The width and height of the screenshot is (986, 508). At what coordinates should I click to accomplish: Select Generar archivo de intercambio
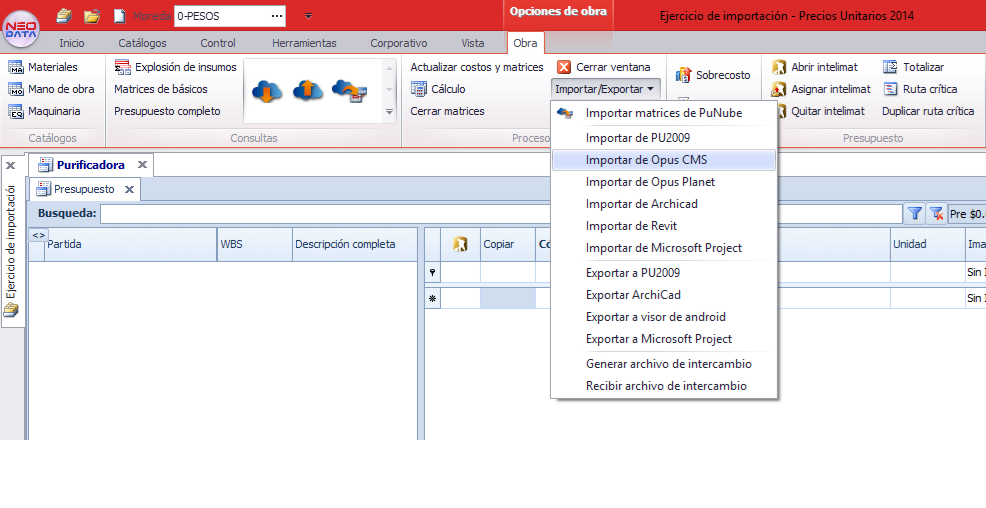(663, 364)
